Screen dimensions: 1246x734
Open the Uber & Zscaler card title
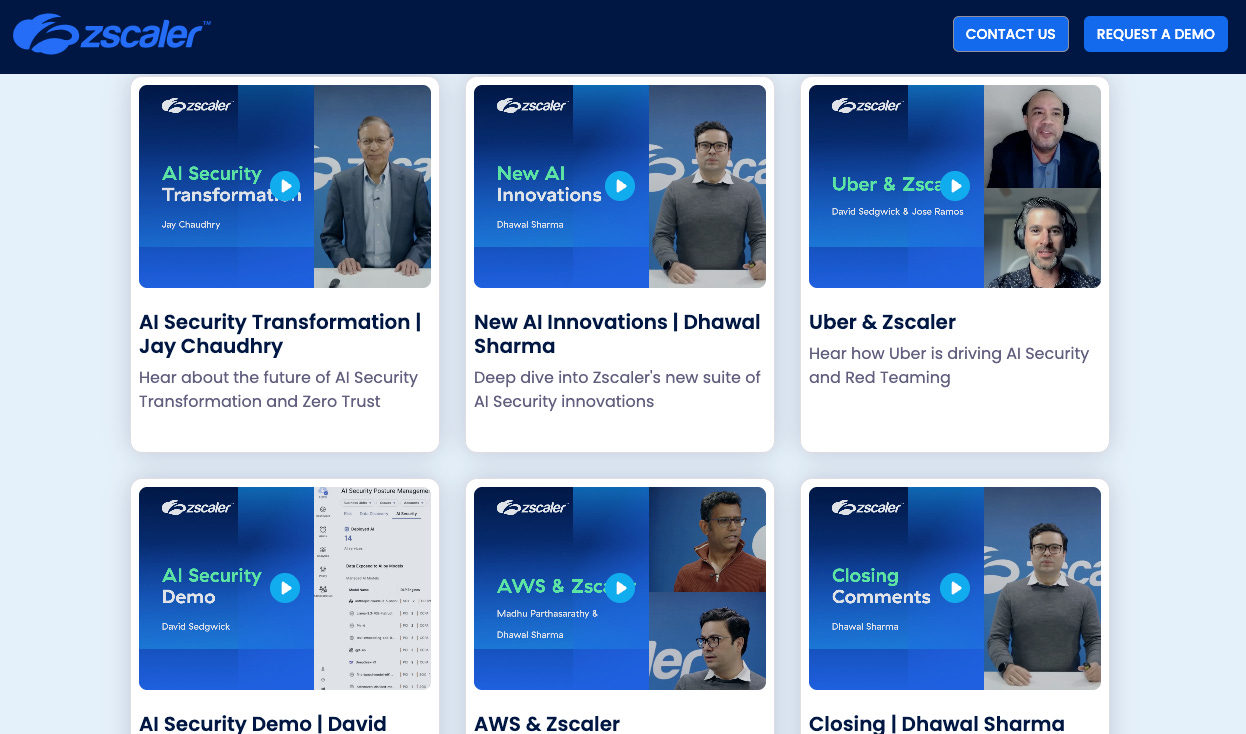(x=882, y=322)
